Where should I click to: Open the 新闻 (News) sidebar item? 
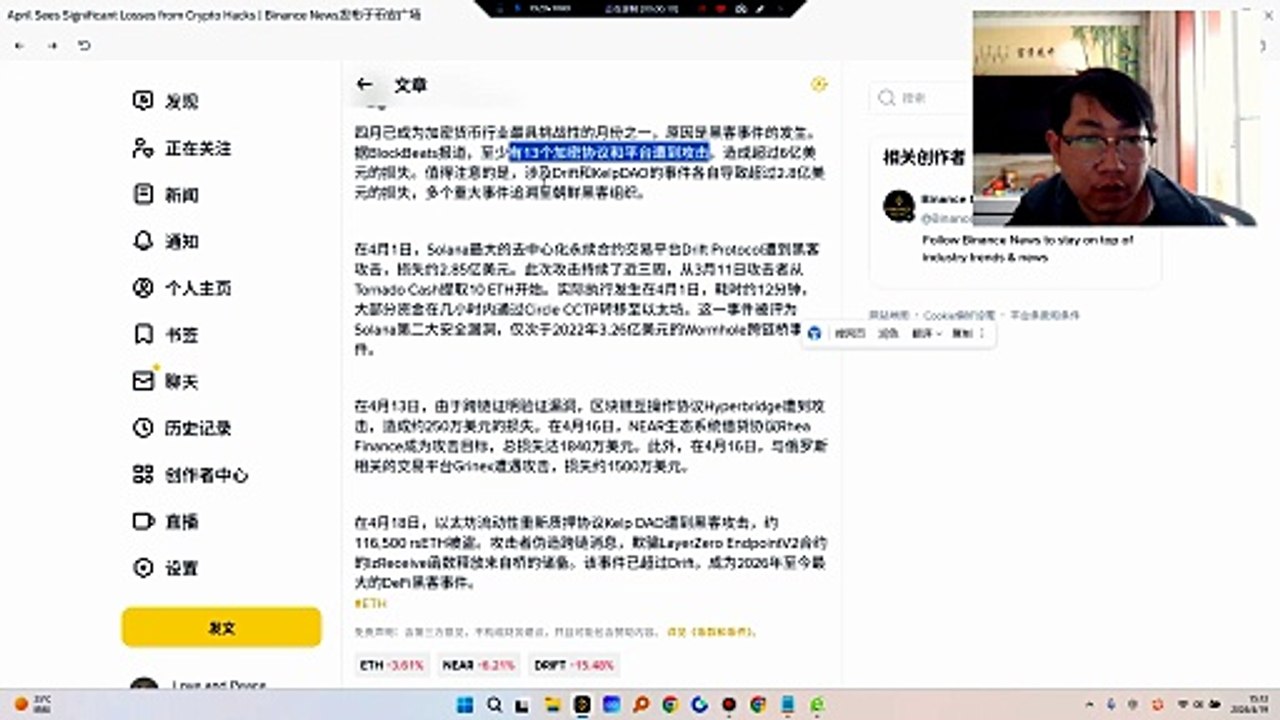point(165,195)
